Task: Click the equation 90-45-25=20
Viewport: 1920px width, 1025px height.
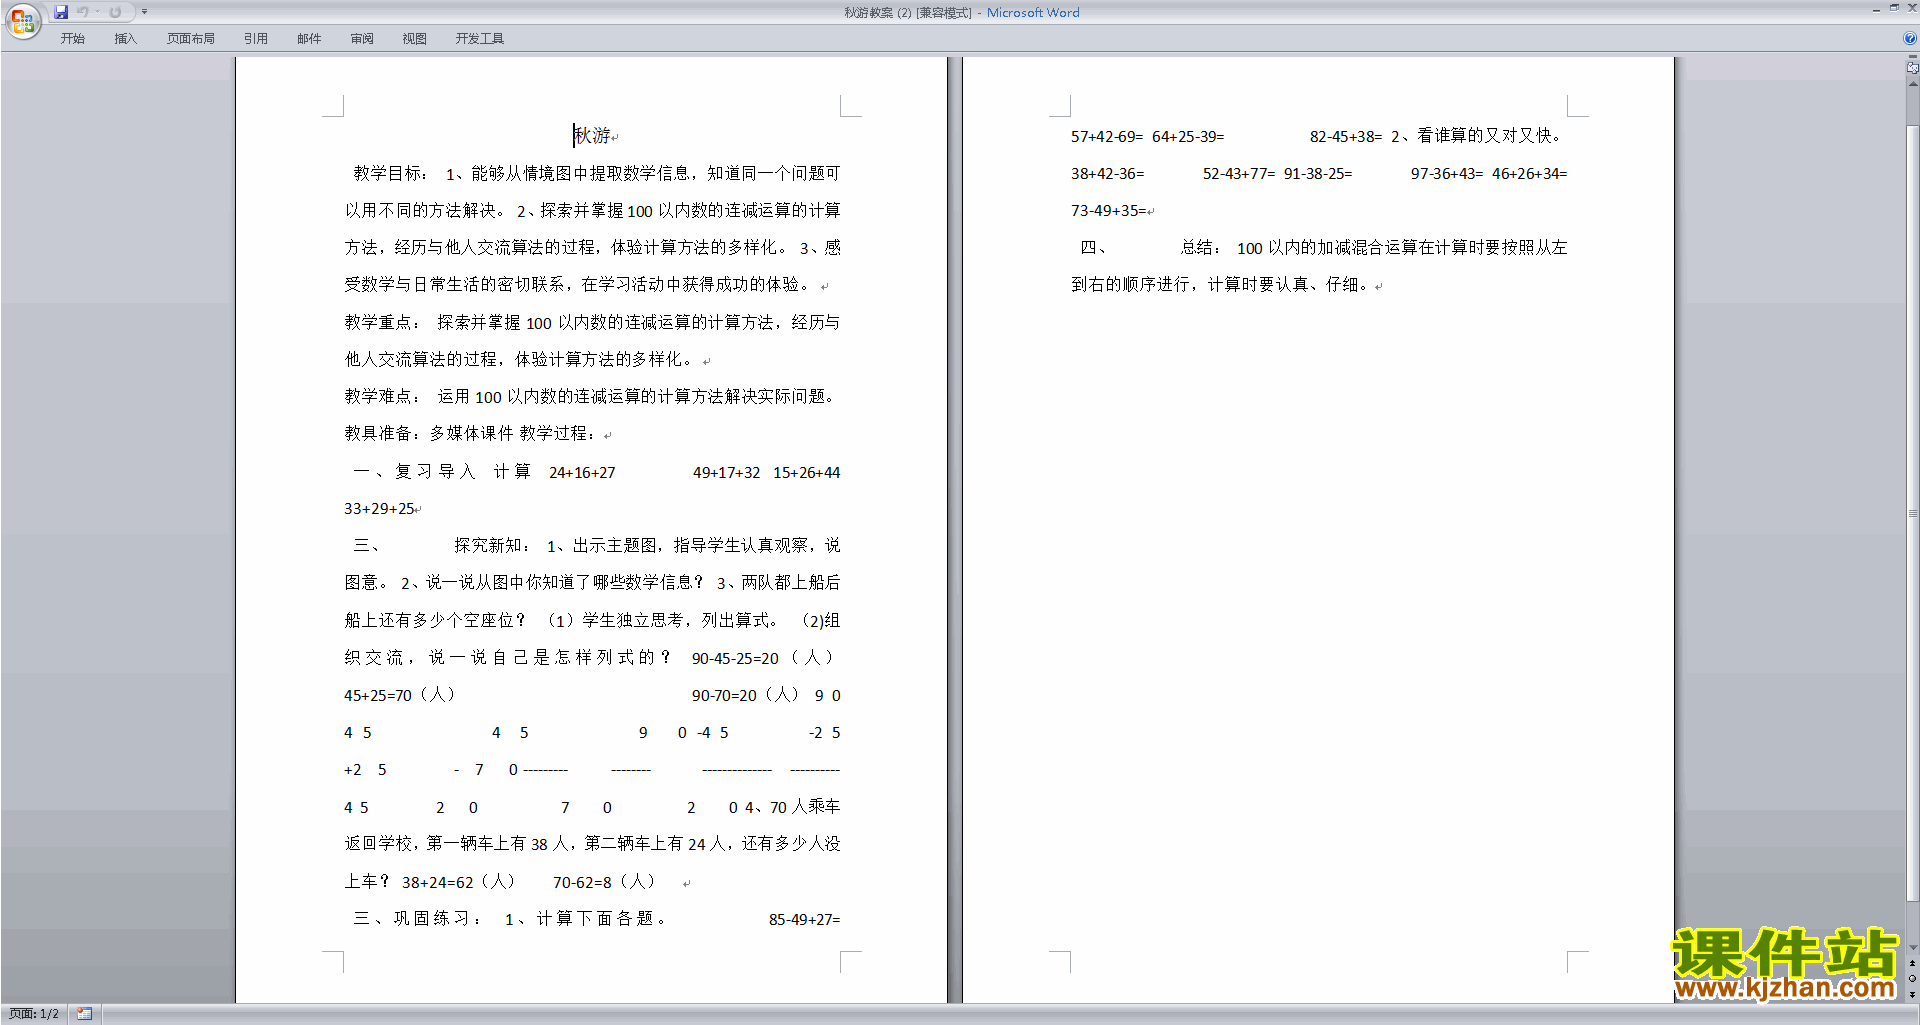Action: pos(735,658)
